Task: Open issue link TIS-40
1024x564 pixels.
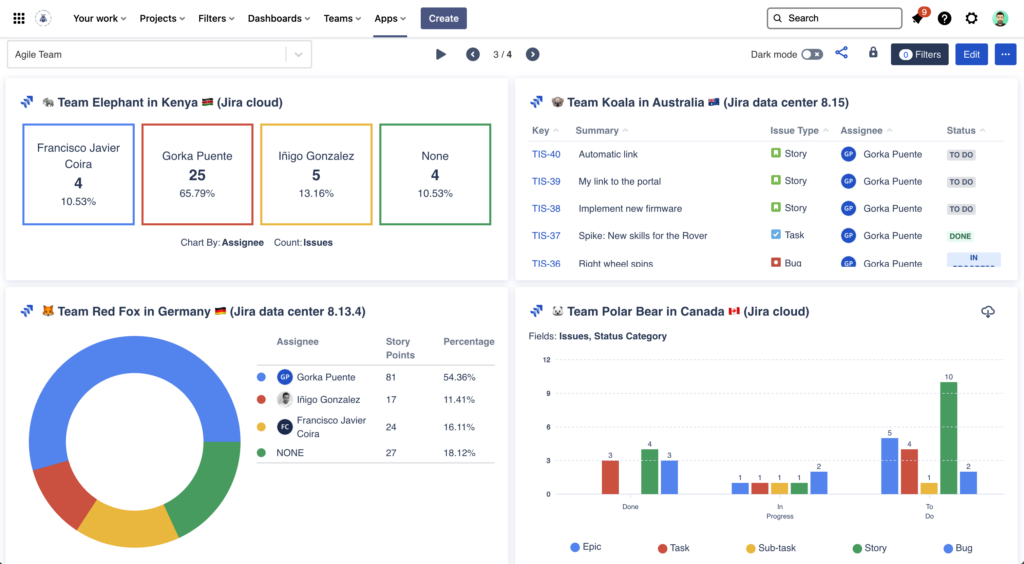Action: 546,154
